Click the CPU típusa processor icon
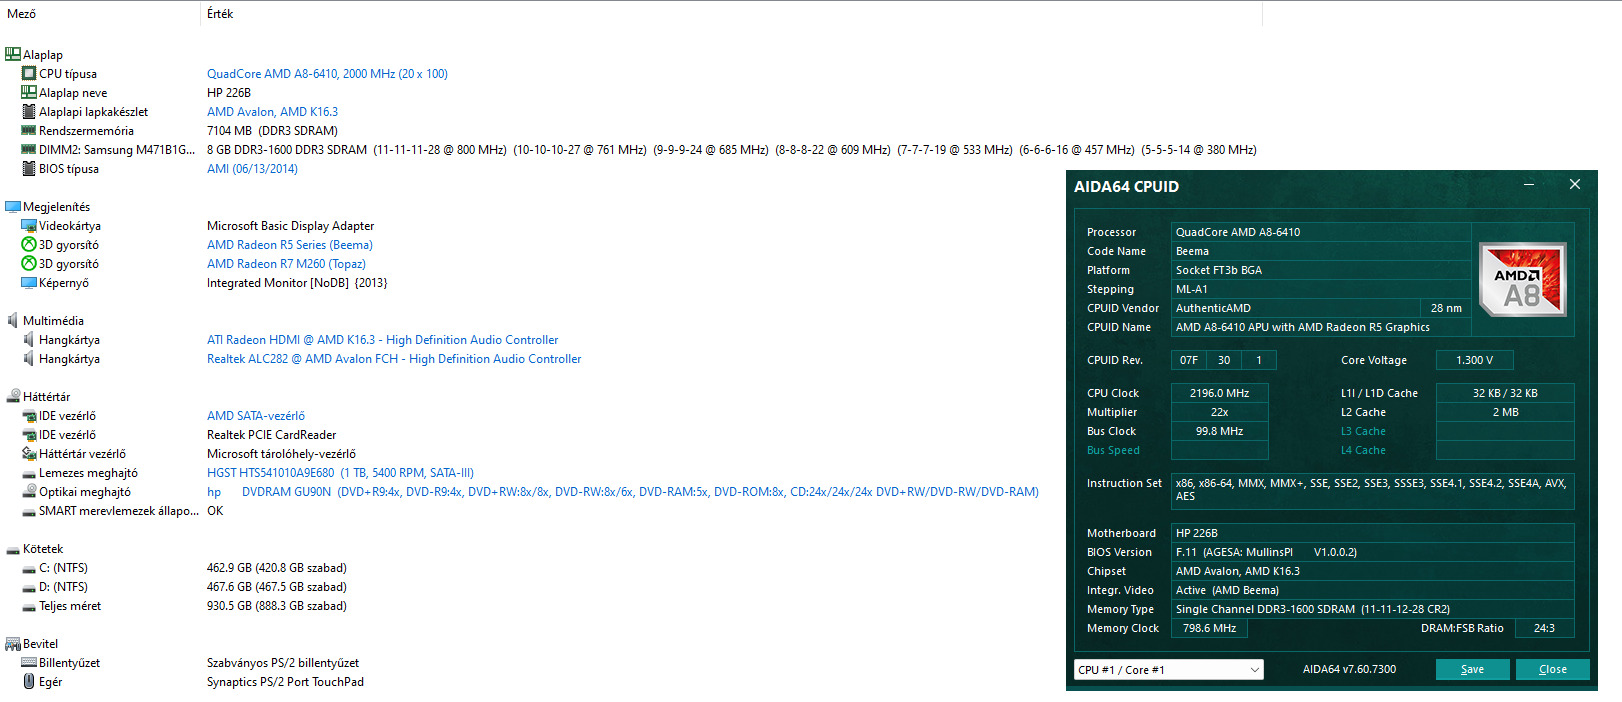 pyautogui.click(x=29, y=73)
